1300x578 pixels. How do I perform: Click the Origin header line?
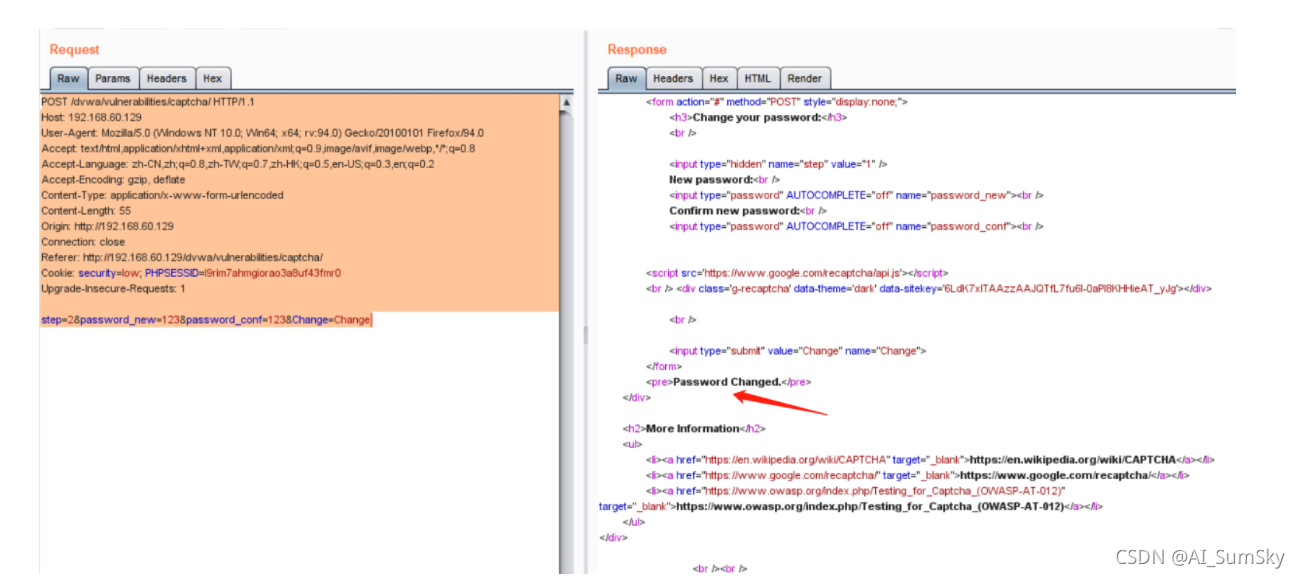pos(108,226)
